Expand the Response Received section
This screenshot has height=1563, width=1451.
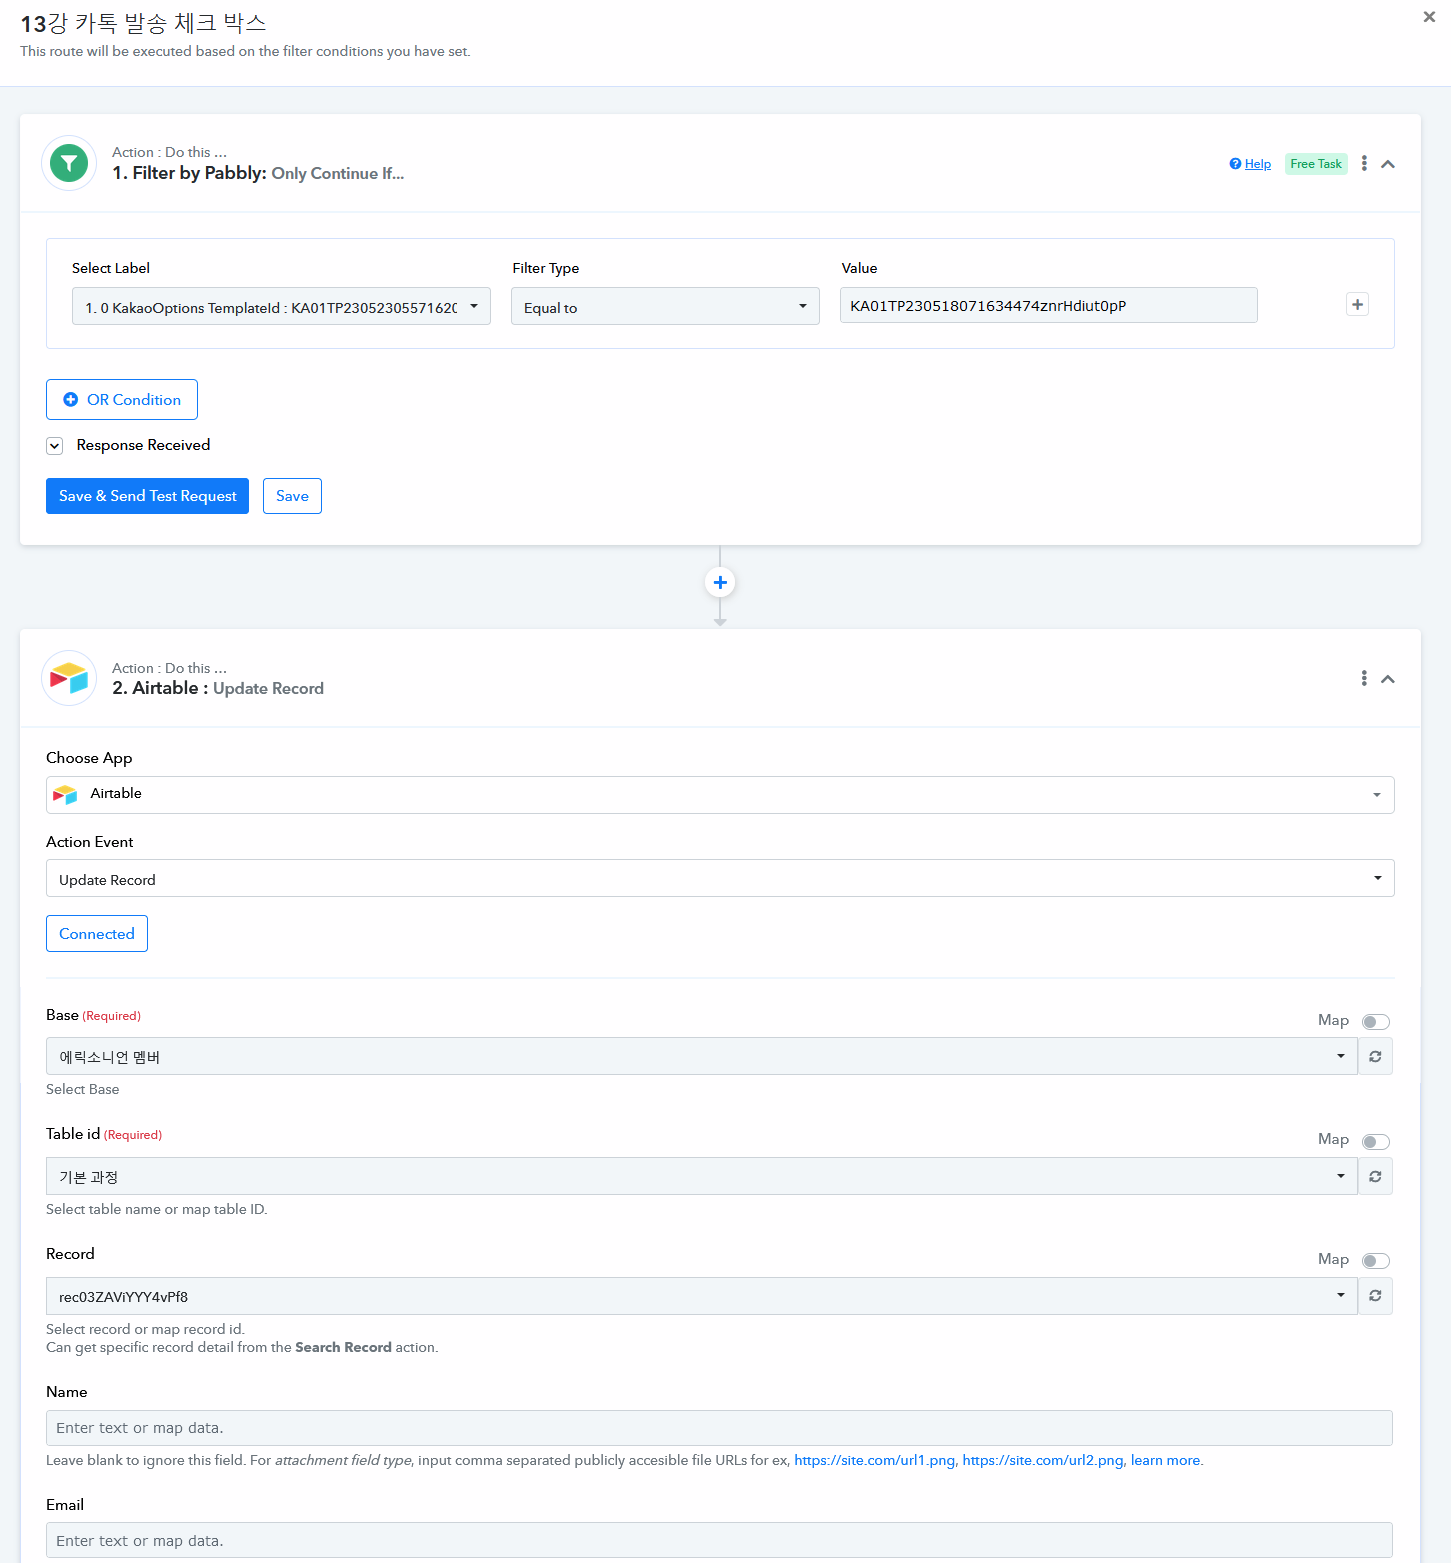coord(55,446)
